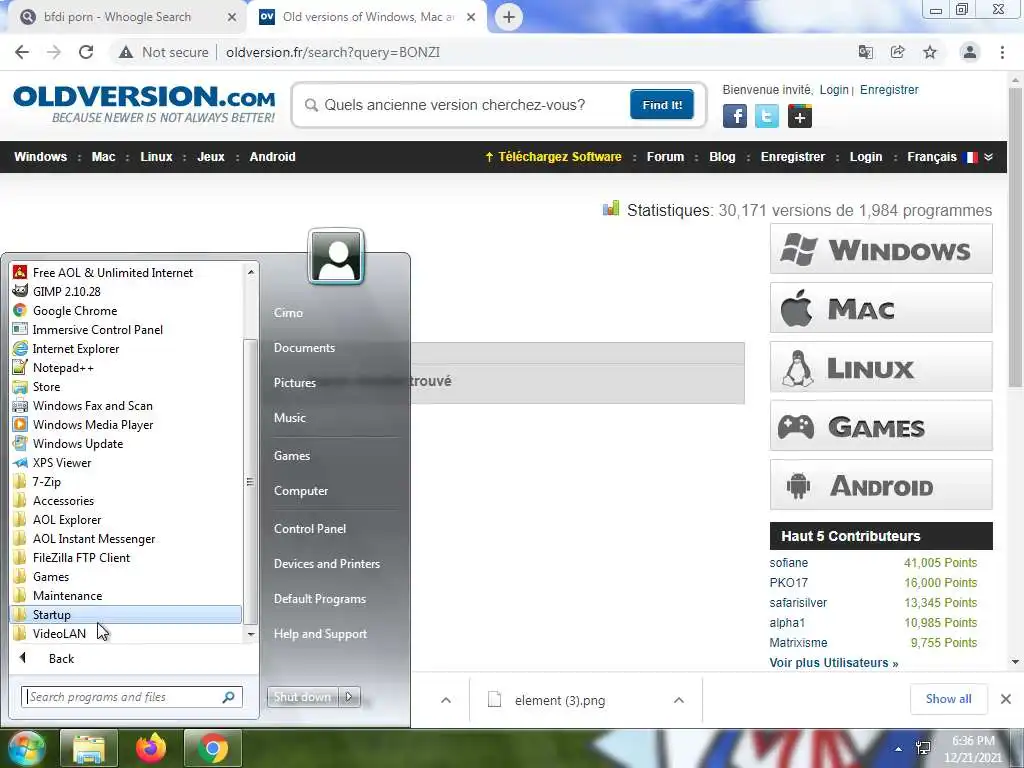Screen dimensions: 1024x768
Task: Open Help and Support
Action: pos(320,633)
